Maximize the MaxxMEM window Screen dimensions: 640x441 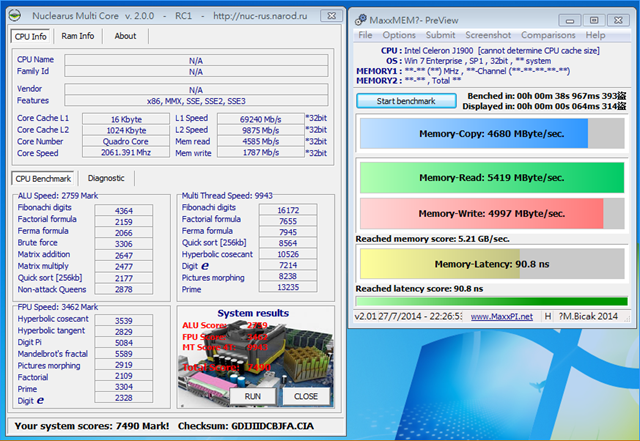[x=594, y=20]
